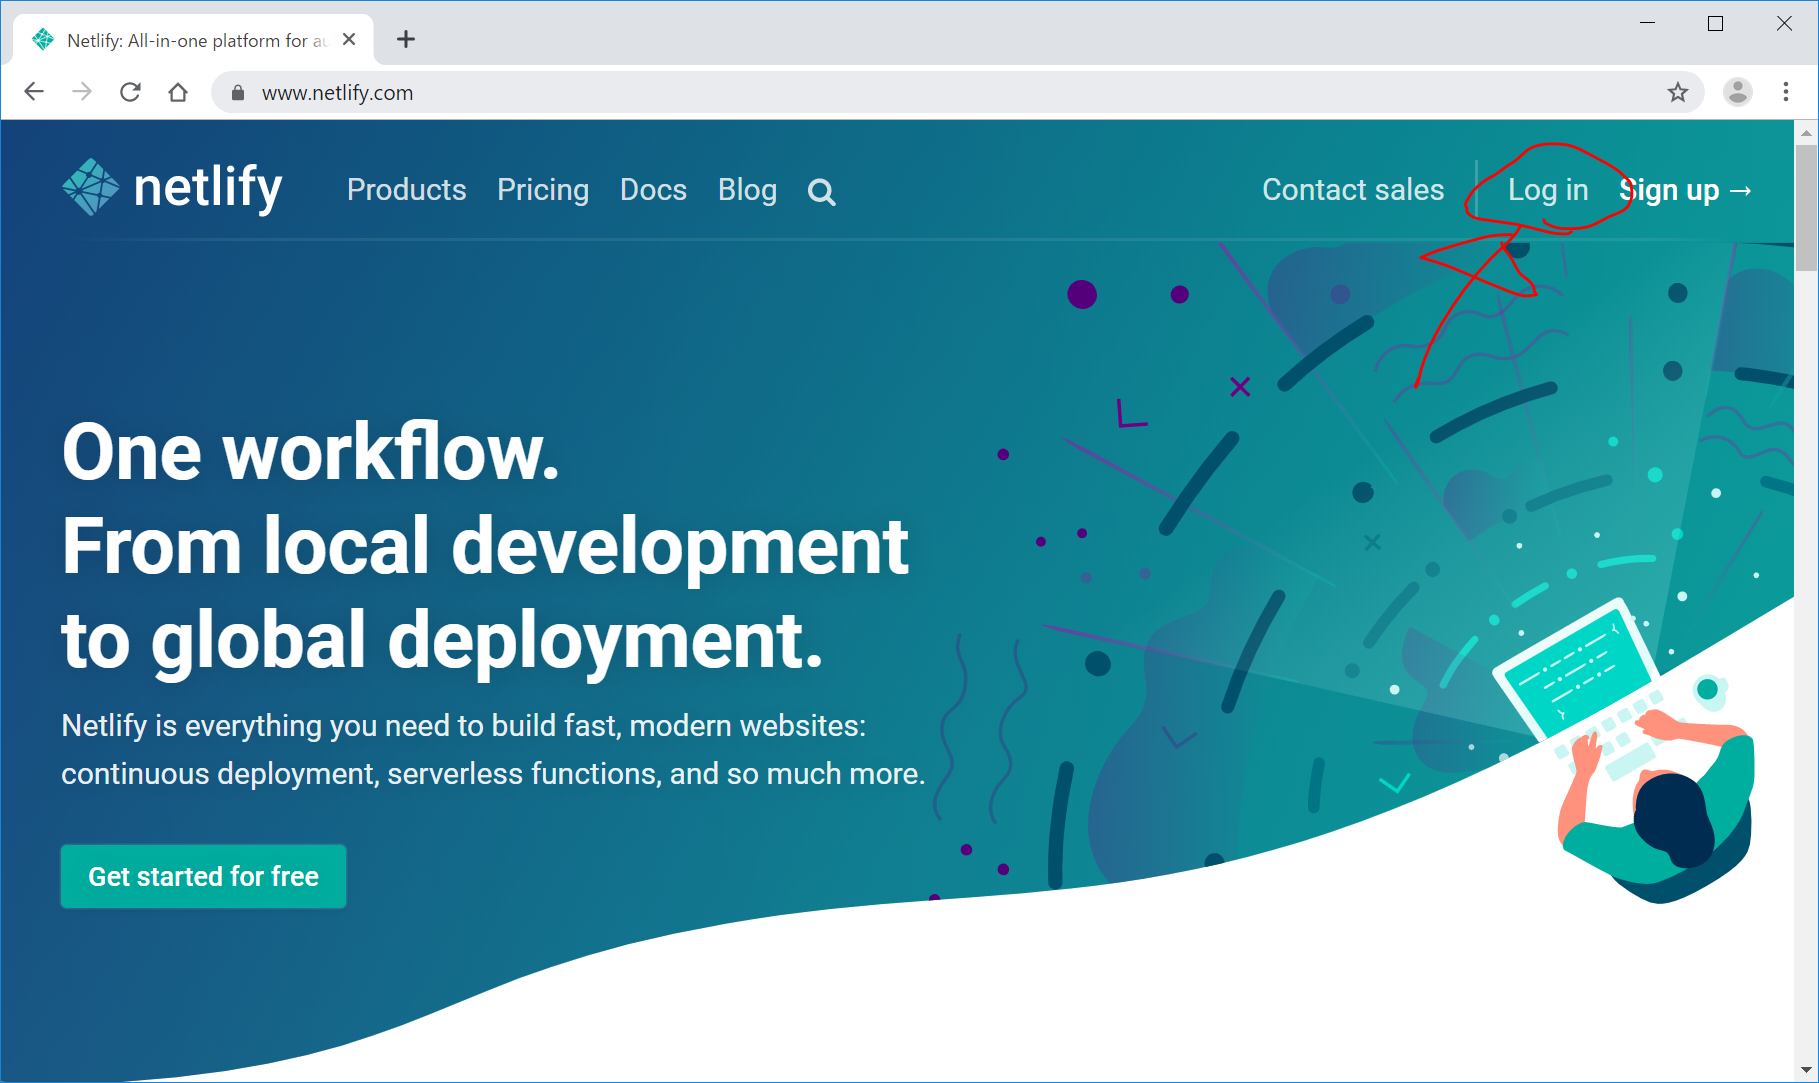Go to the browser home page
Image resolution: width=1819 pixels, height=1083 pixels.
coord(178,93)
